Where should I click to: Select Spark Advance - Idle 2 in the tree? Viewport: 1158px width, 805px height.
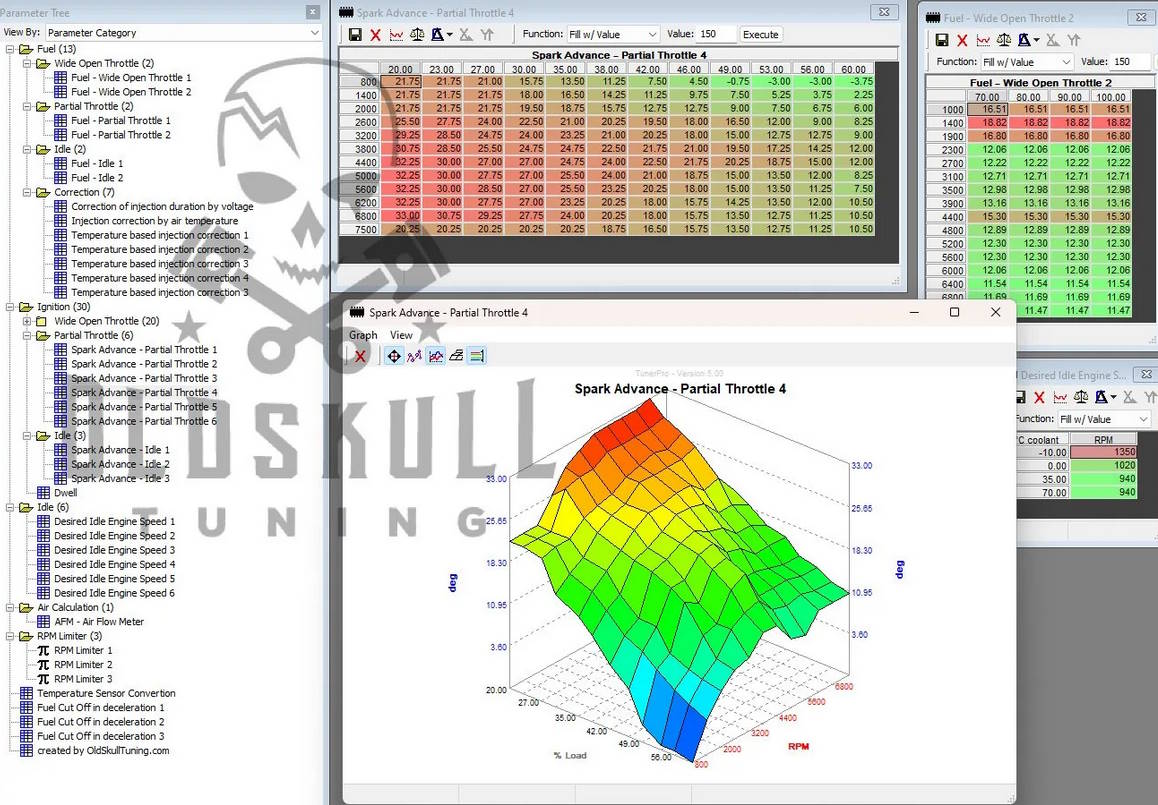(118, 464)
